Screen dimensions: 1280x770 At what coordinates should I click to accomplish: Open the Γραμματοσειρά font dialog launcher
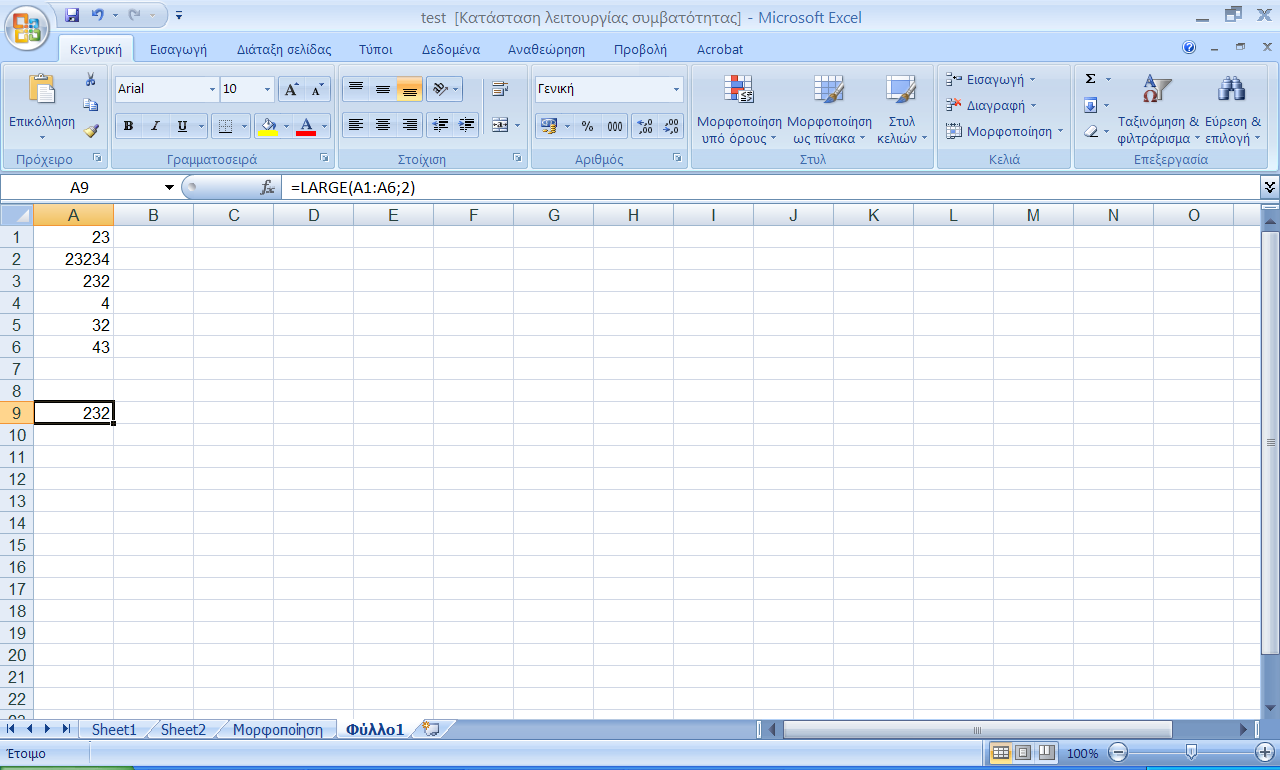point(324,159)
